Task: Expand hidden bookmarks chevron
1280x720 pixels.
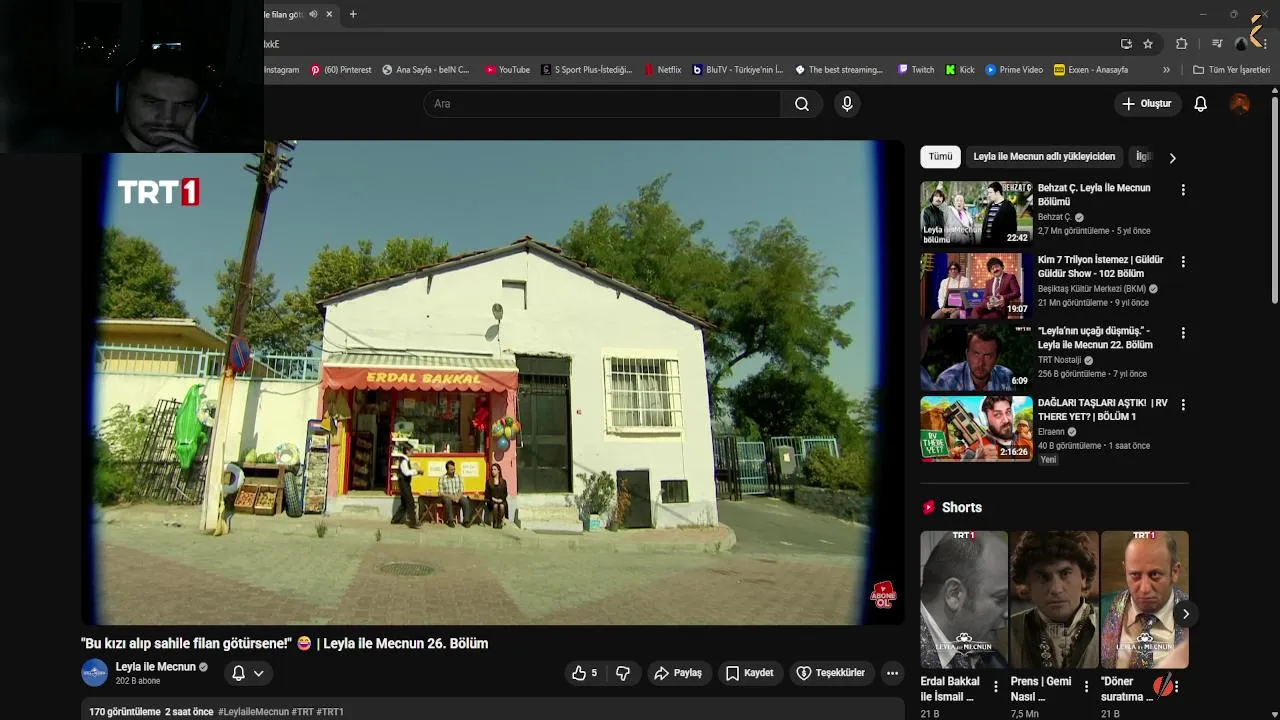Action: point(1166,70)
